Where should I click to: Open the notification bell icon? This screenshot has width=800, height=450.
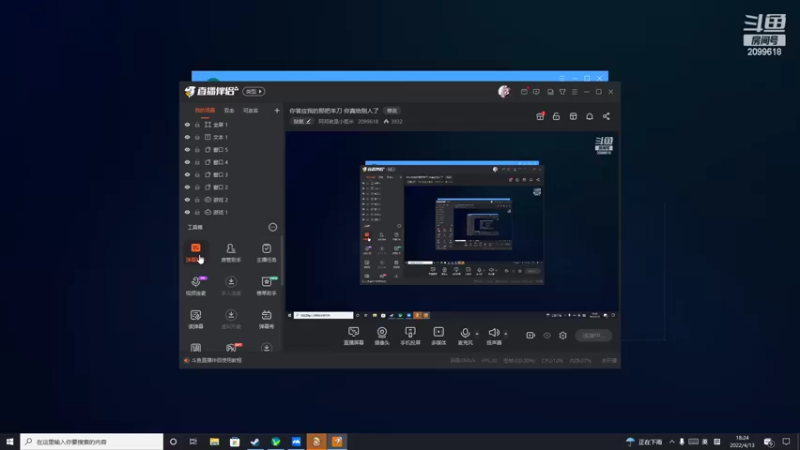pos(589,116)
